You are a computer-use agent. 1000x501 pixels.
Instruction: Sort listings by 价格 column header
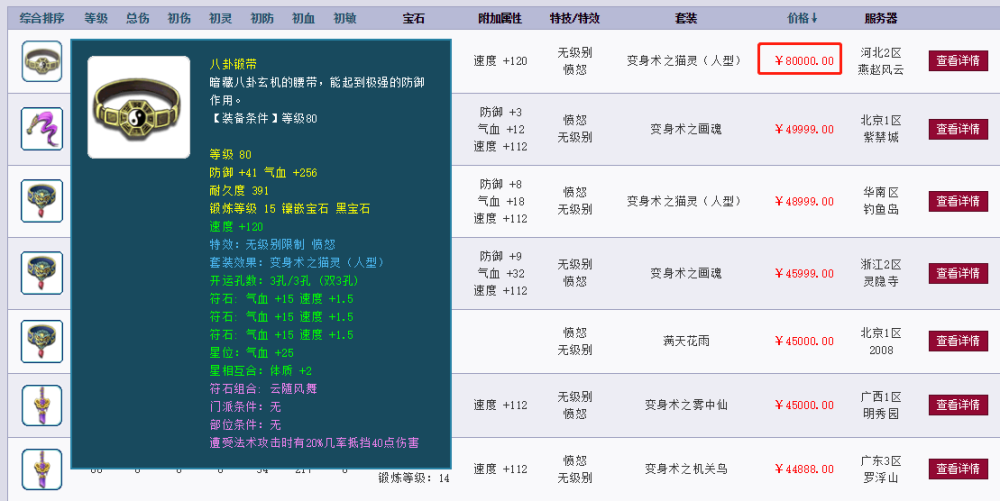tap(802, 18)
